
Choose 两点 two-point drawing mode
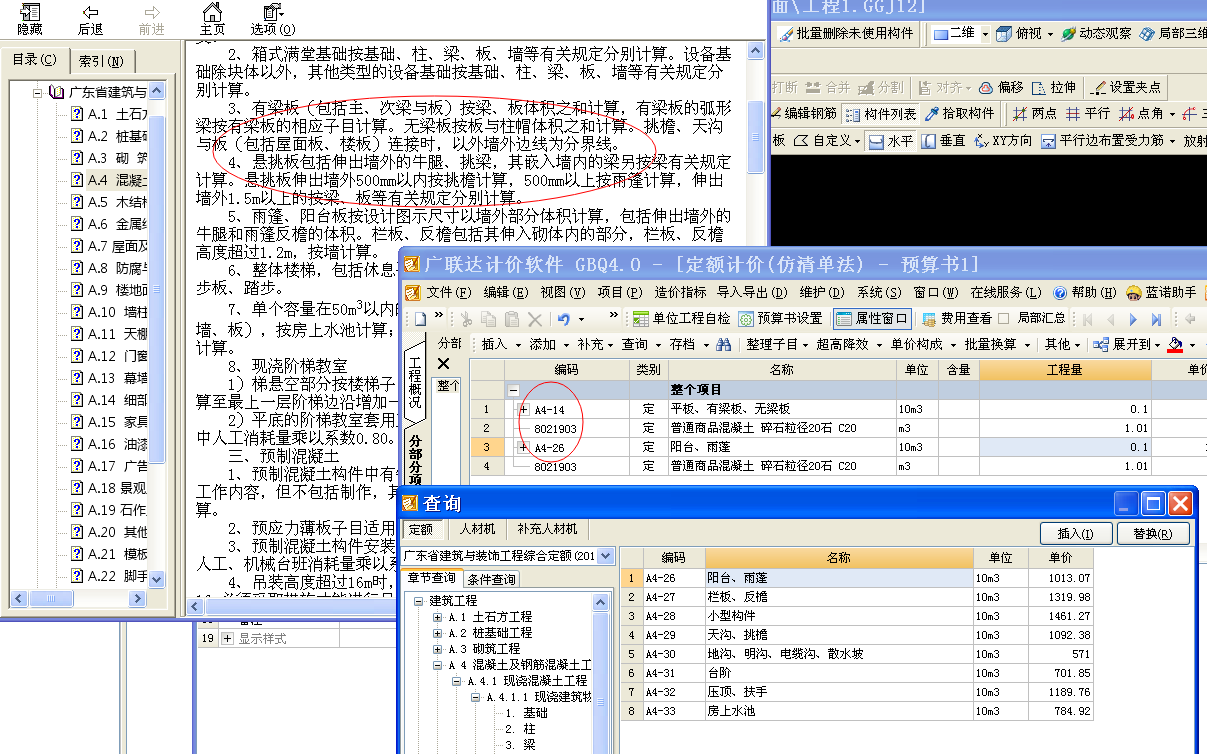click(1035, 114)
